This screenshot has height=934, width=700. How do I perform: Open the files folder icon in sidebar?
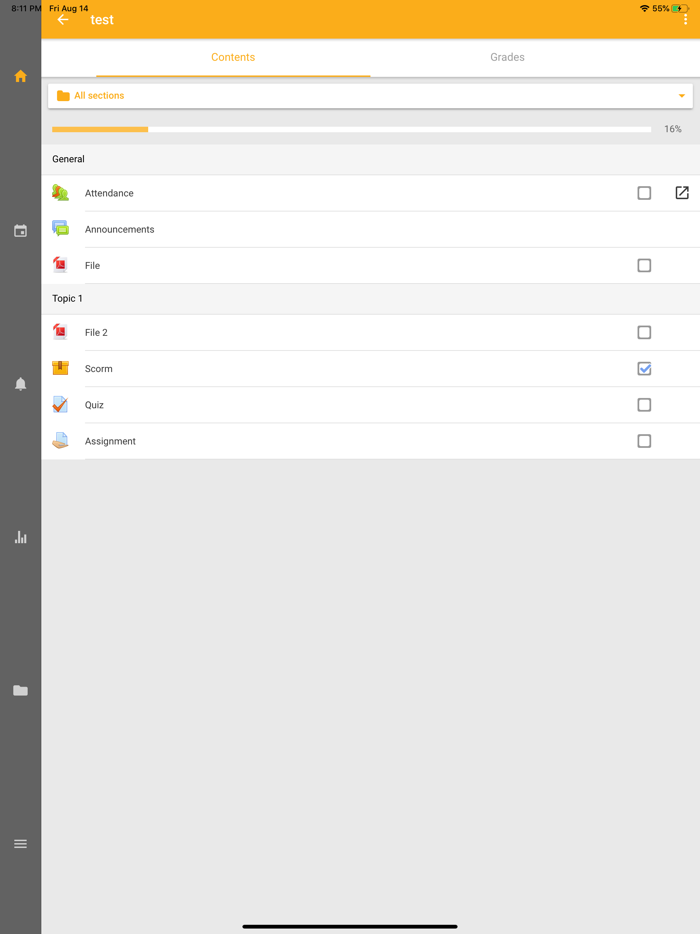point(20,690)
